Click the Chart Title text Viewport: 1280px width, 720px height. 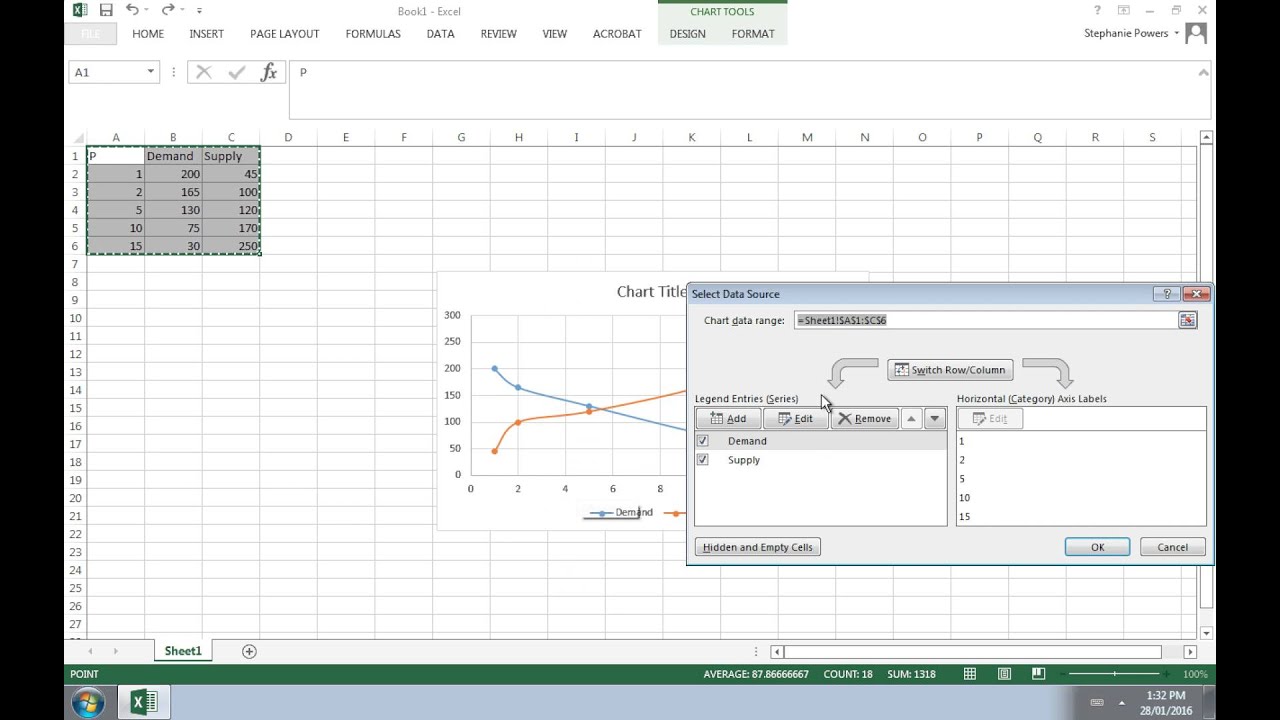click(x=651, y=291)
